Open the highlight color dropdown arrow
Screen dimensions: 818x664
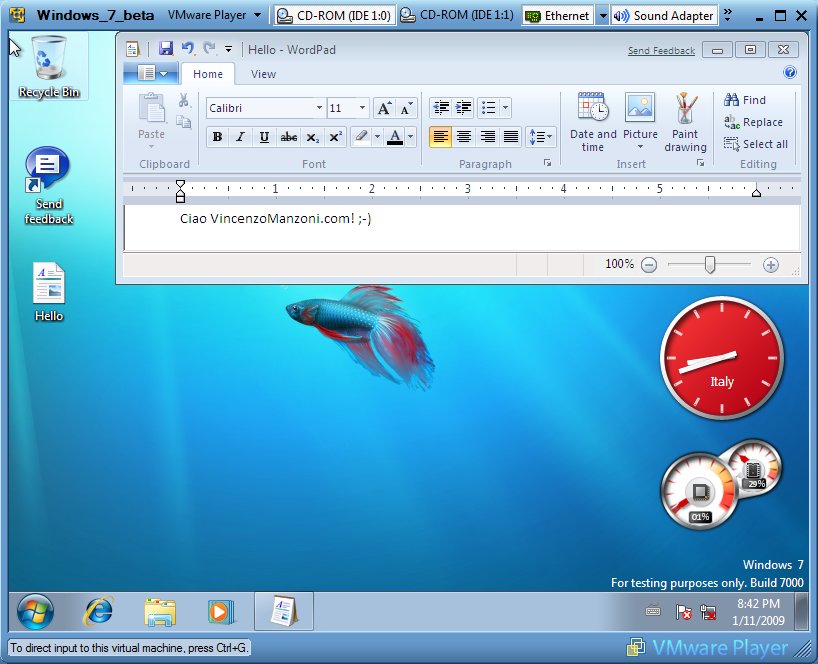[377, 137]
